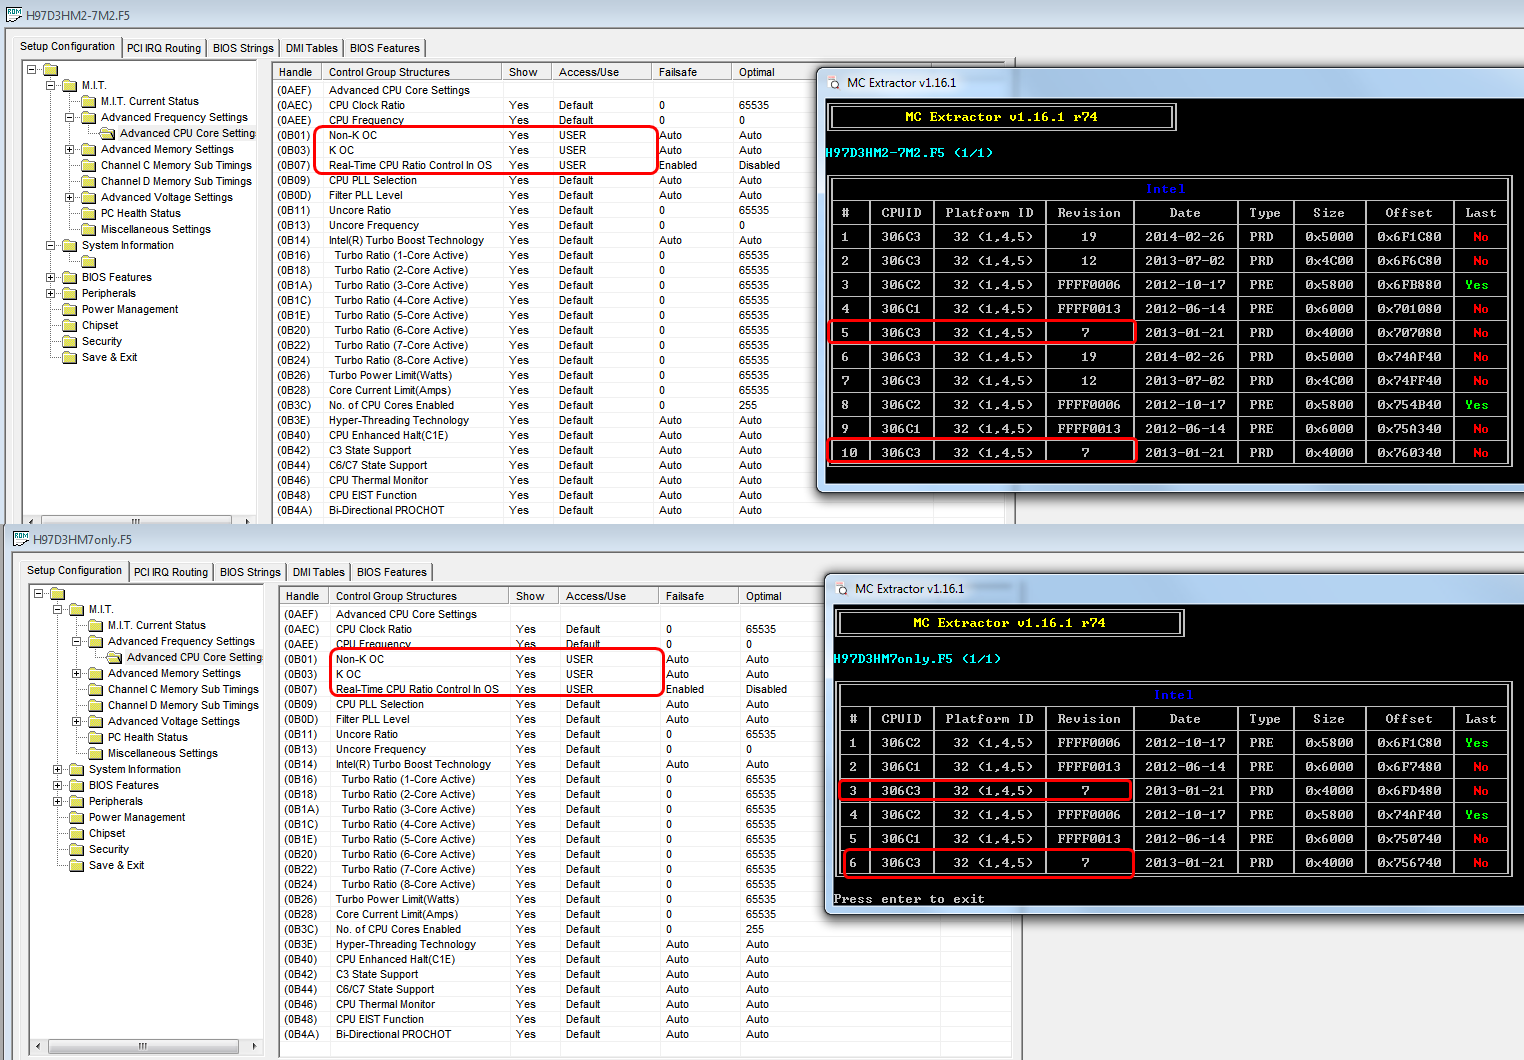Click Chipset folder icon in H97D3HM2-7M2.F5 tree
The width and height of the screenshot is (1524, 1060).
70,325
